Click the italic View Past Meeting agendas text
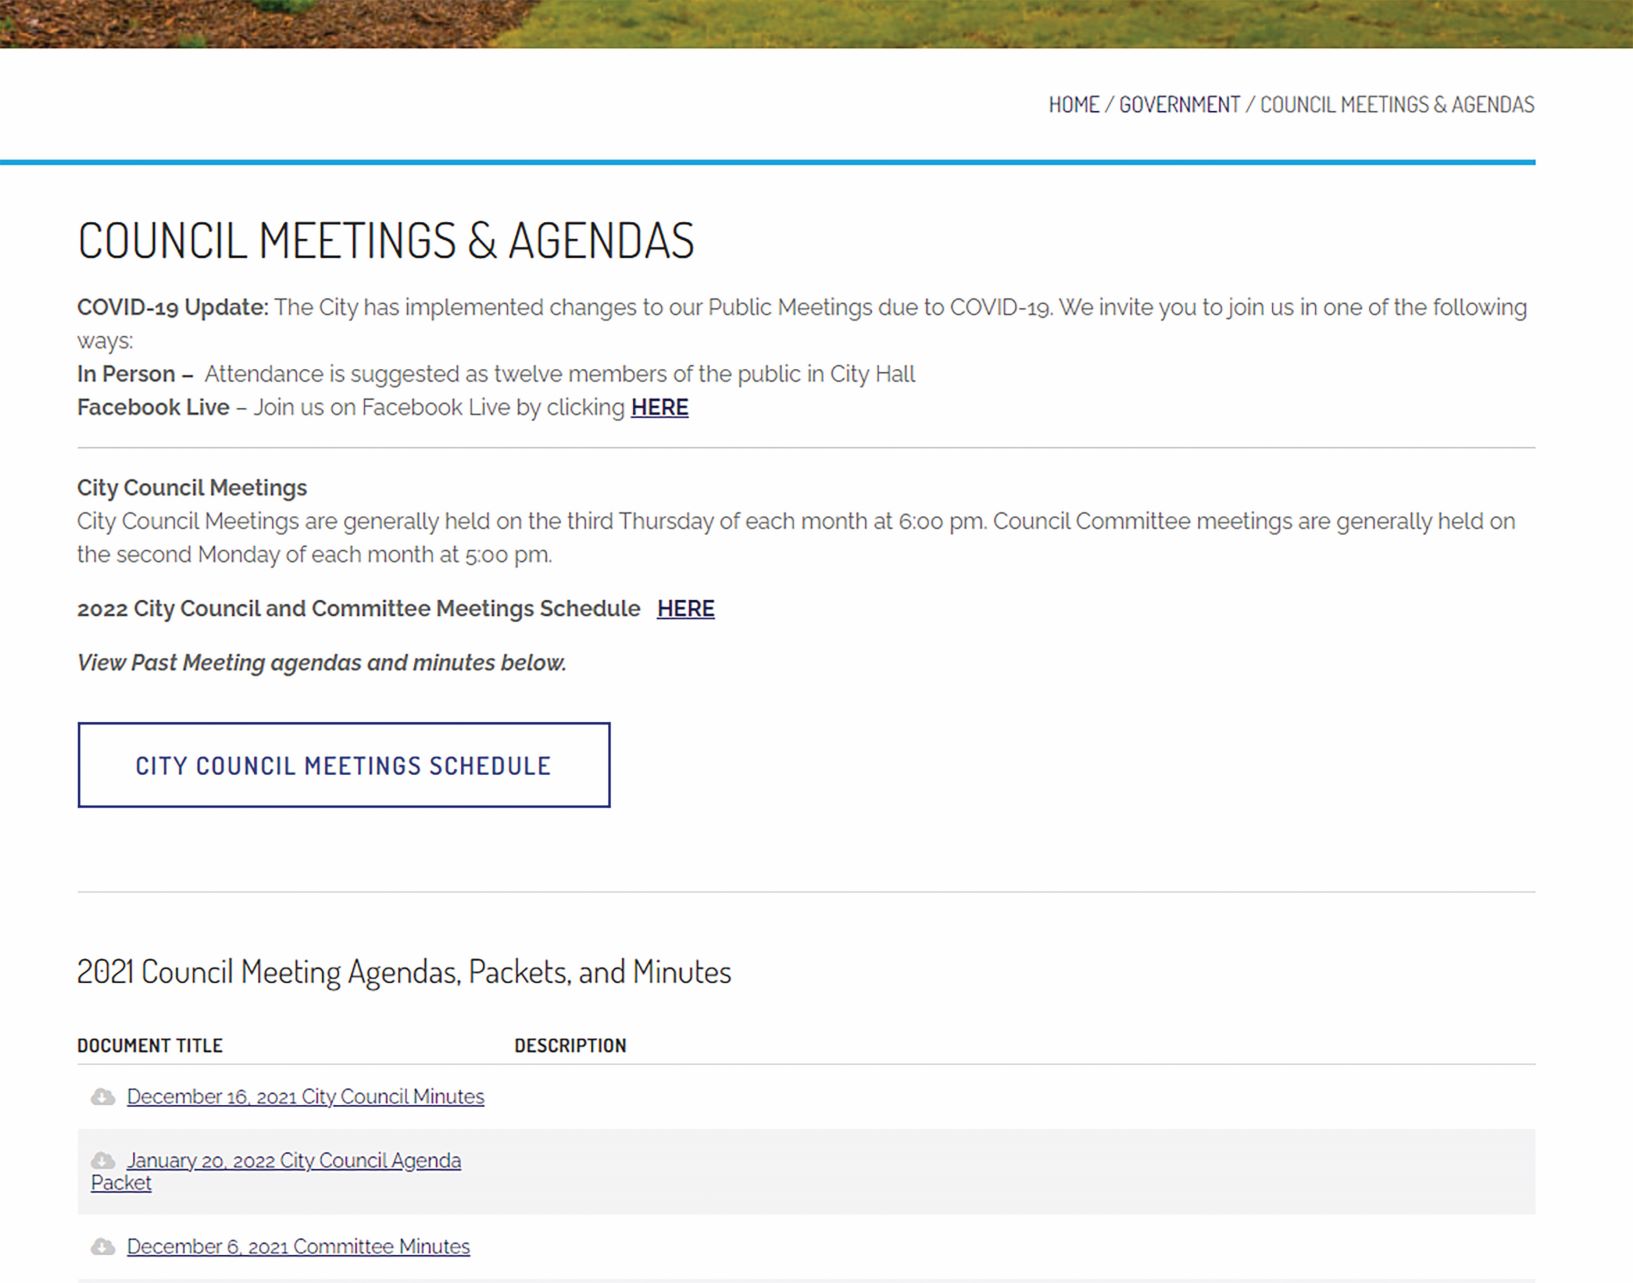This screenshot has height=1283, width=1633. coord(321,663)
